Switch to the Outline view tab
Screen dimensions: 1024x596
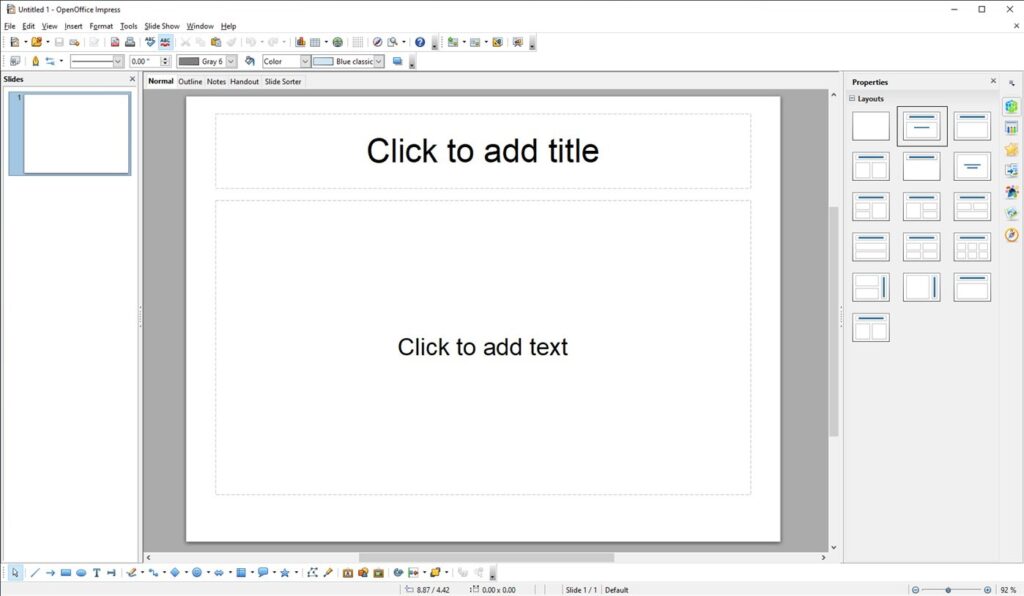190,81
